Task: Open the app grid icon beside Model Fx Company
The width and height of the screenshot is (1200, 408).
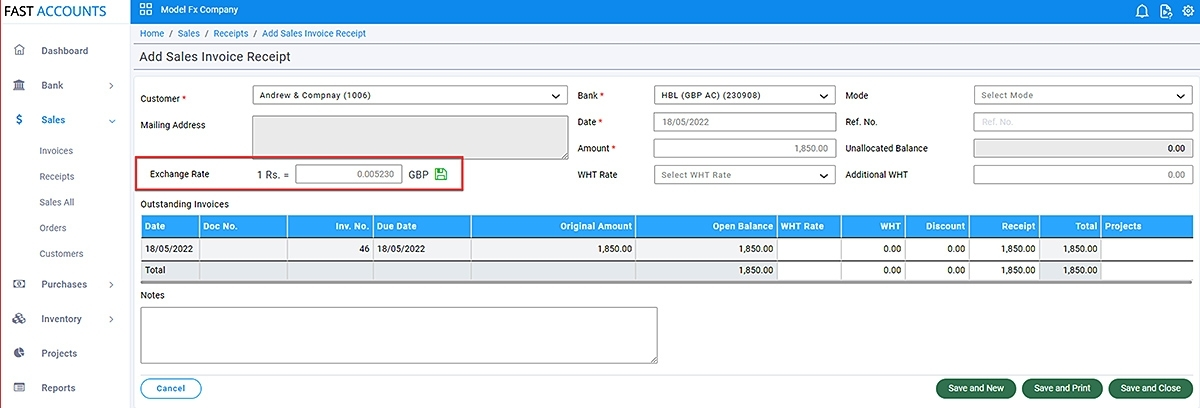Action: (x=146, y=10)
